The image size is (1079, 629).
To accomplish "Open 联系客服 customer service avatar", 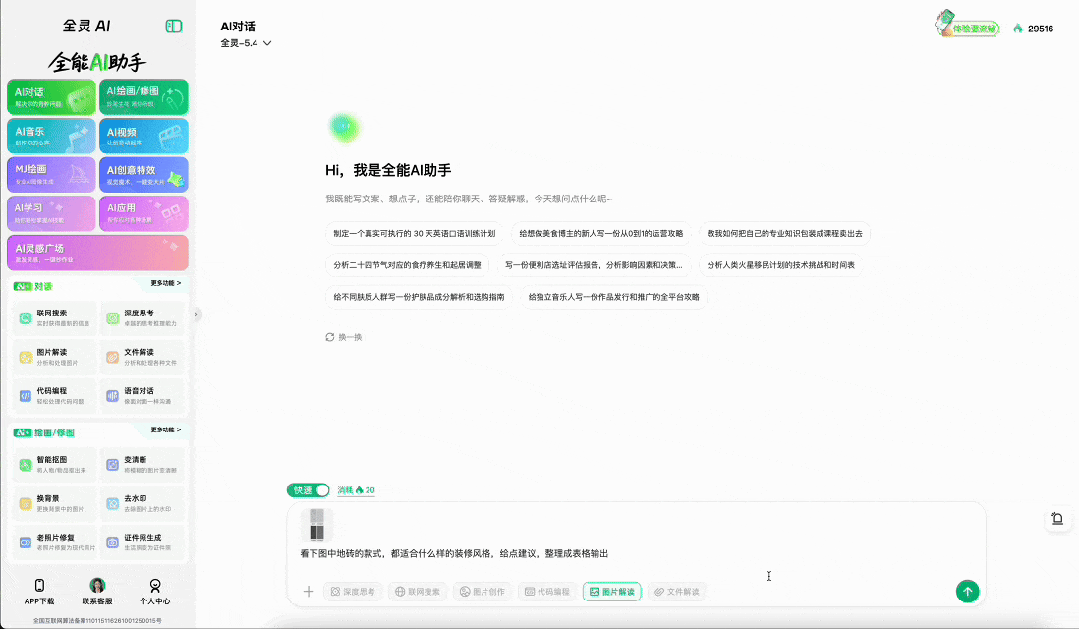I will tap(97, 586).
